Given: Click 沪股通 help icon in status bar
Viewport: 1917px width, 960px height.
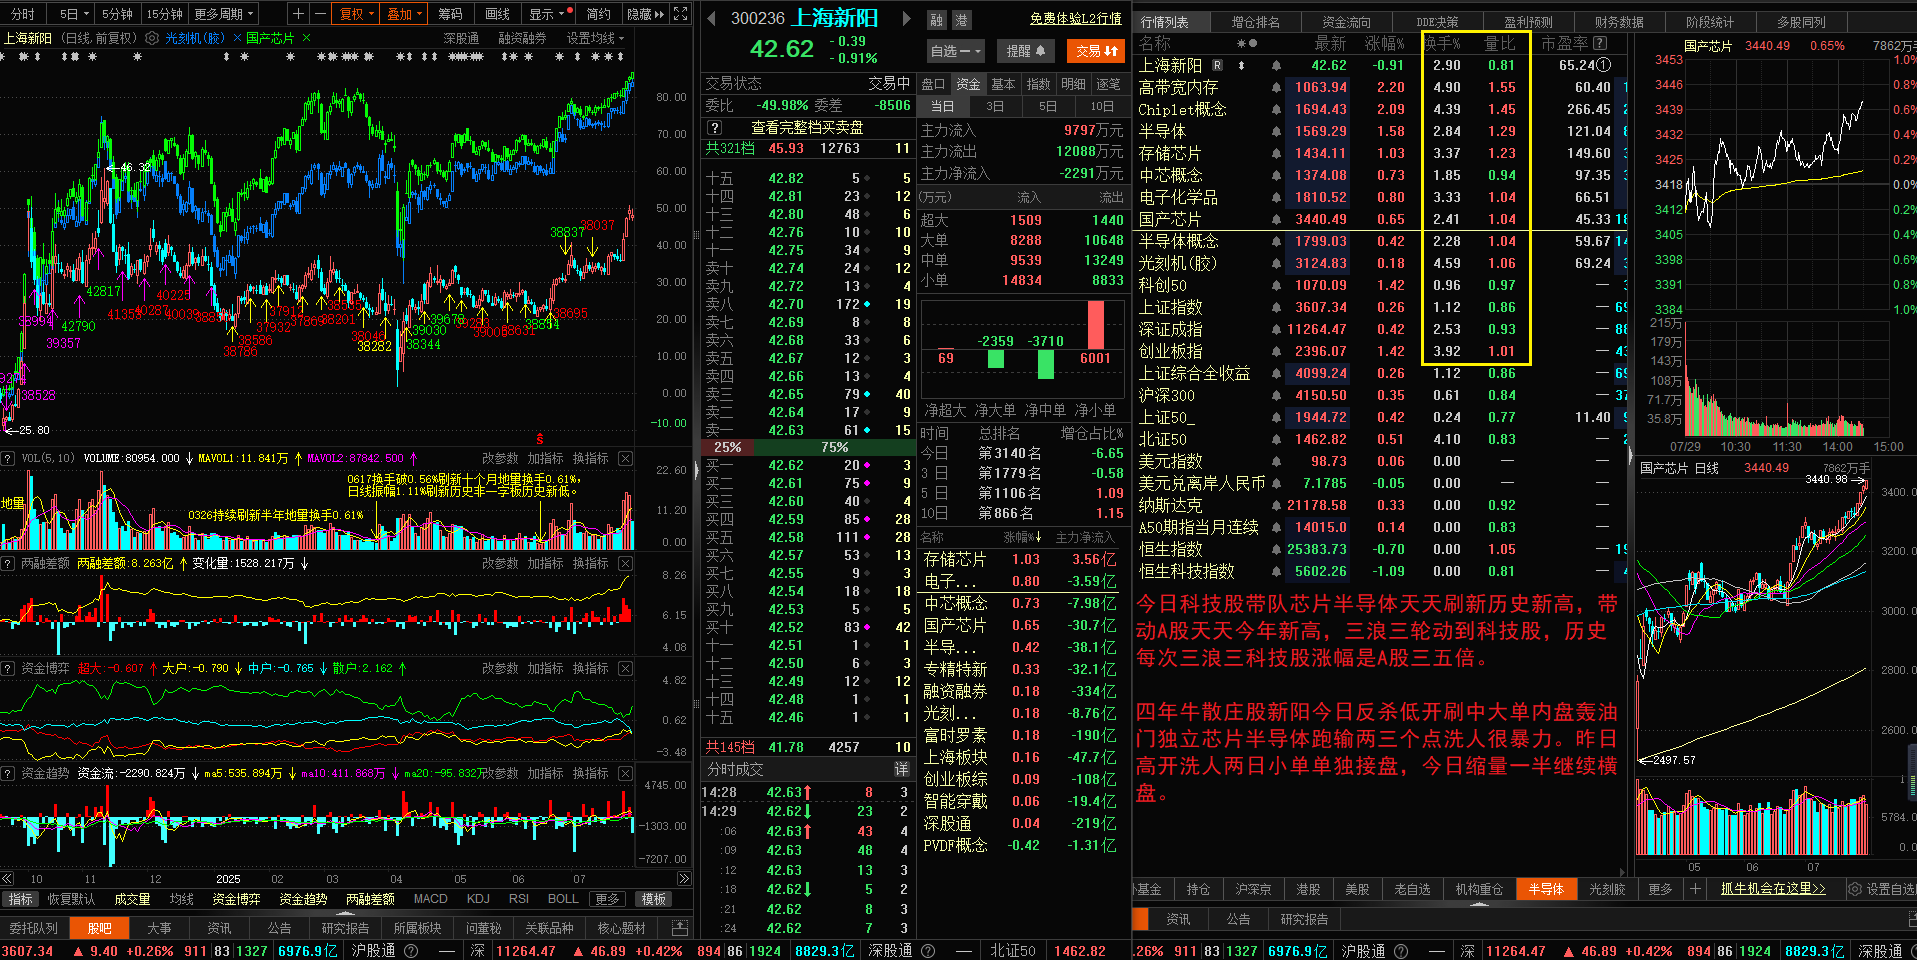Looking at the screenshot, I should coord(410,951).
